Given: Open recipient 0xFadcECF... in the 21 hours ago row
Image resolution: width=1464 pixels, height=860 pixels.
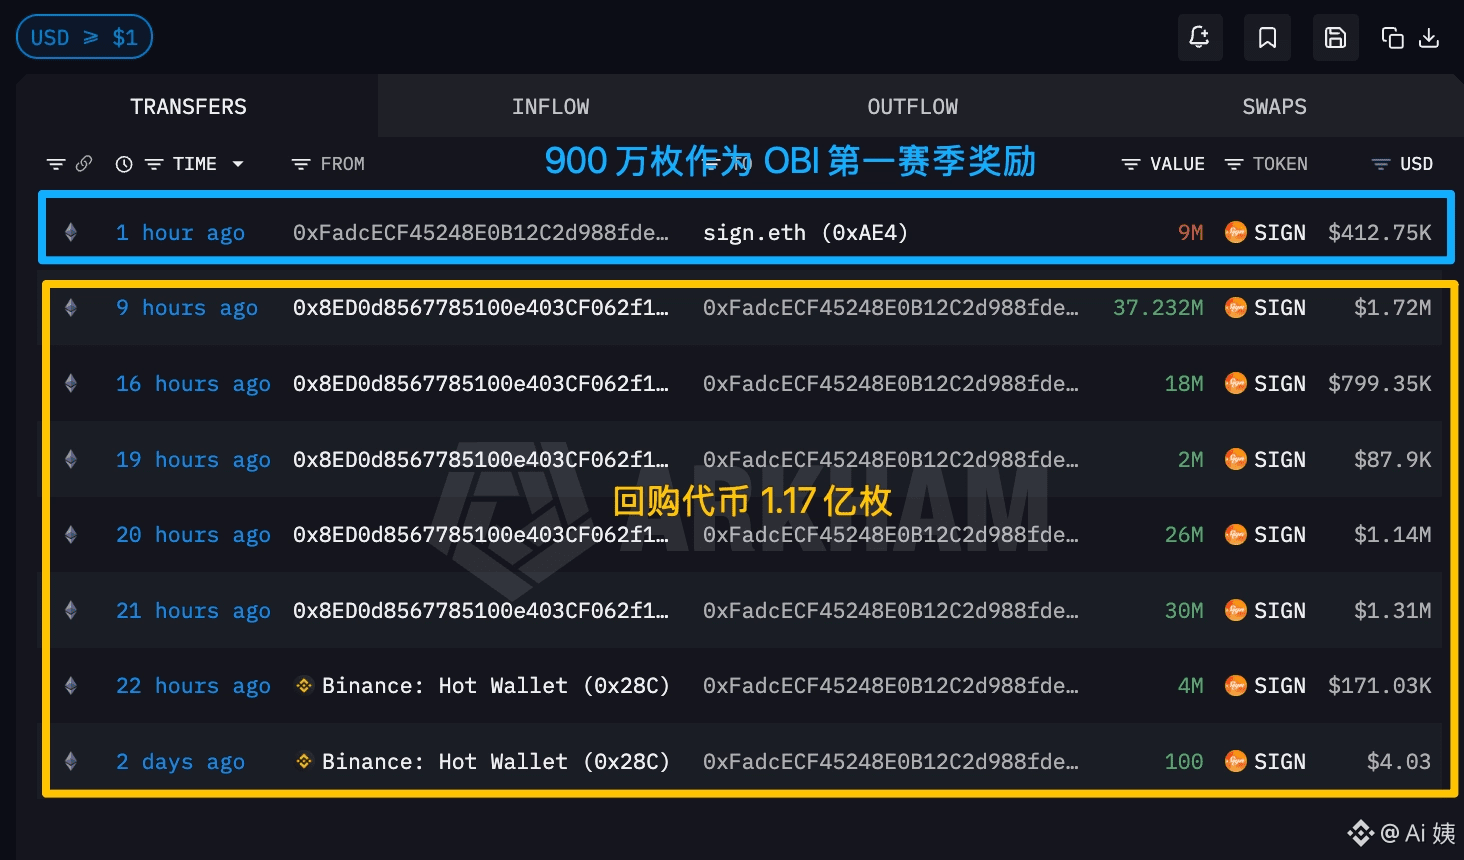Looking at the screenshot, I should click(x=891, y=610).
